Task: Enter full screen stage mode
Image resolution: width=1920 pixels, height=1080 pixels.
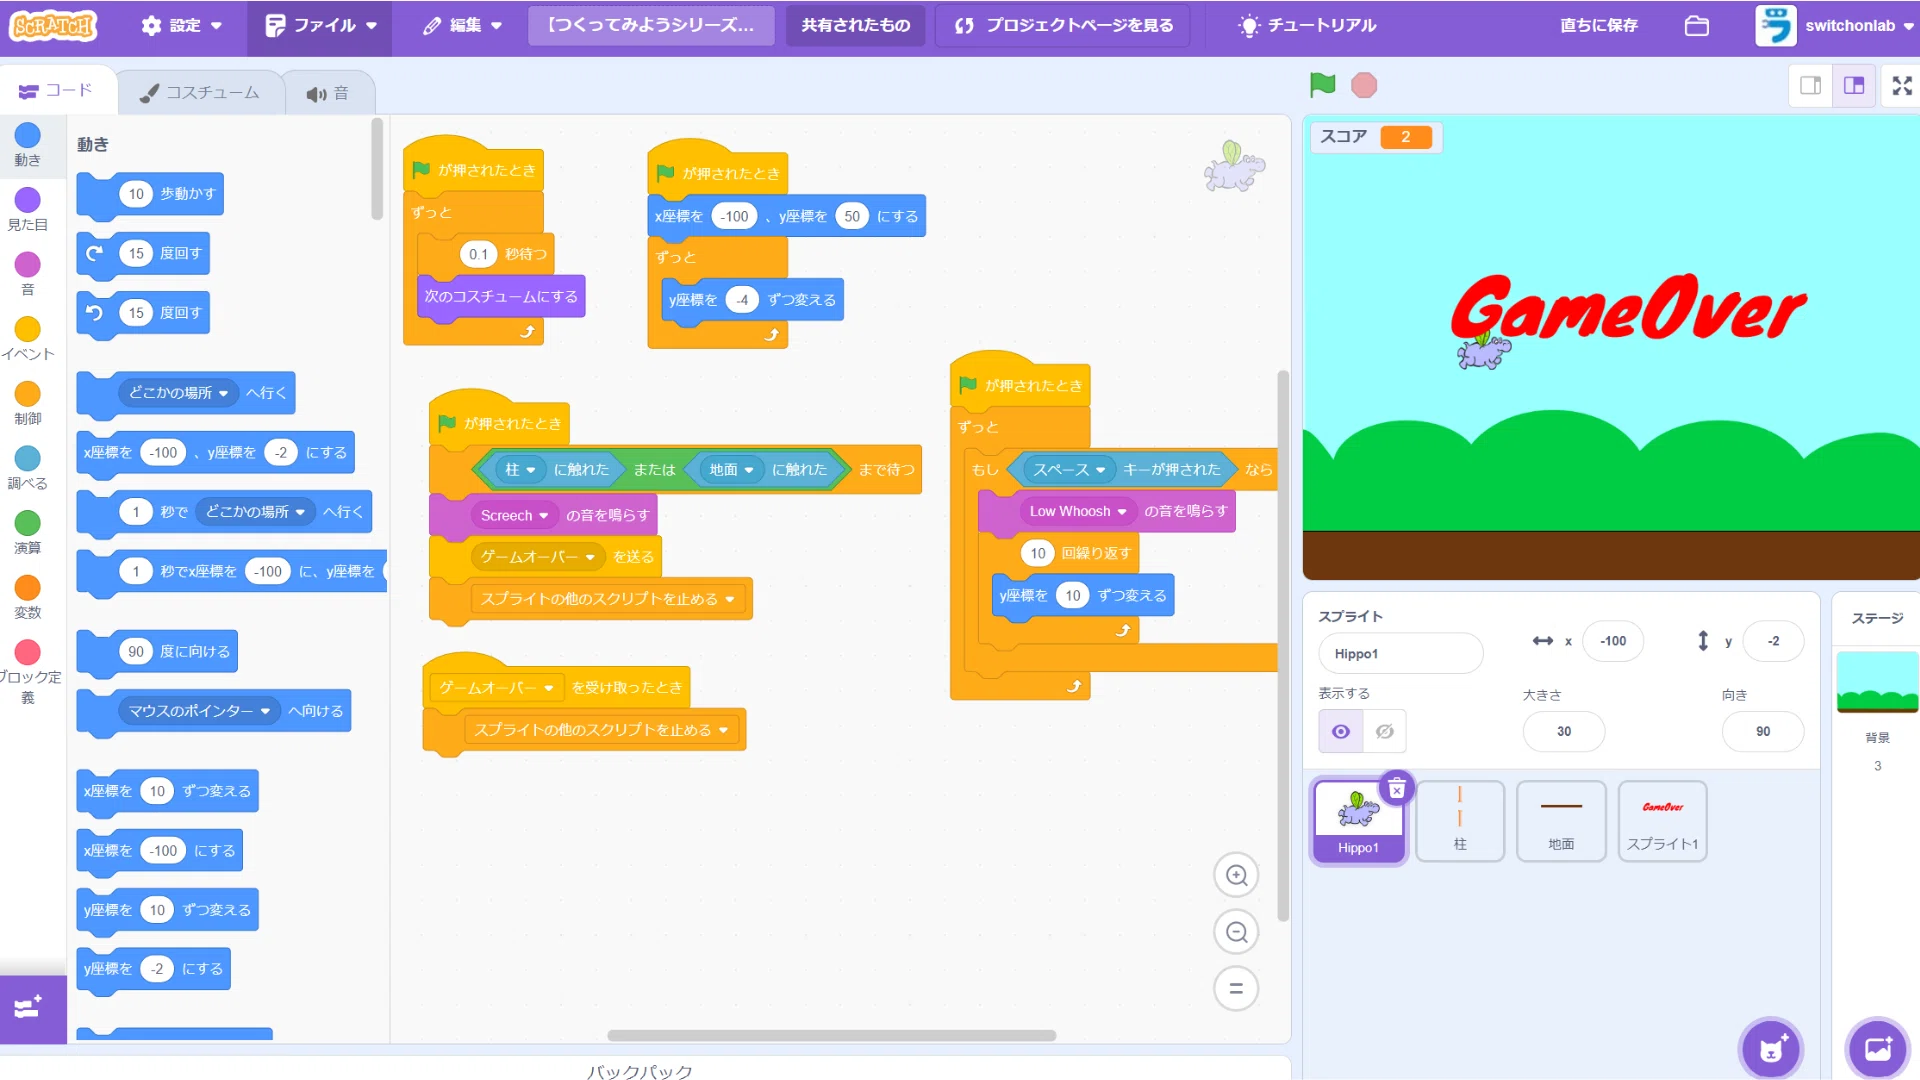Action: pos(1902,86)
